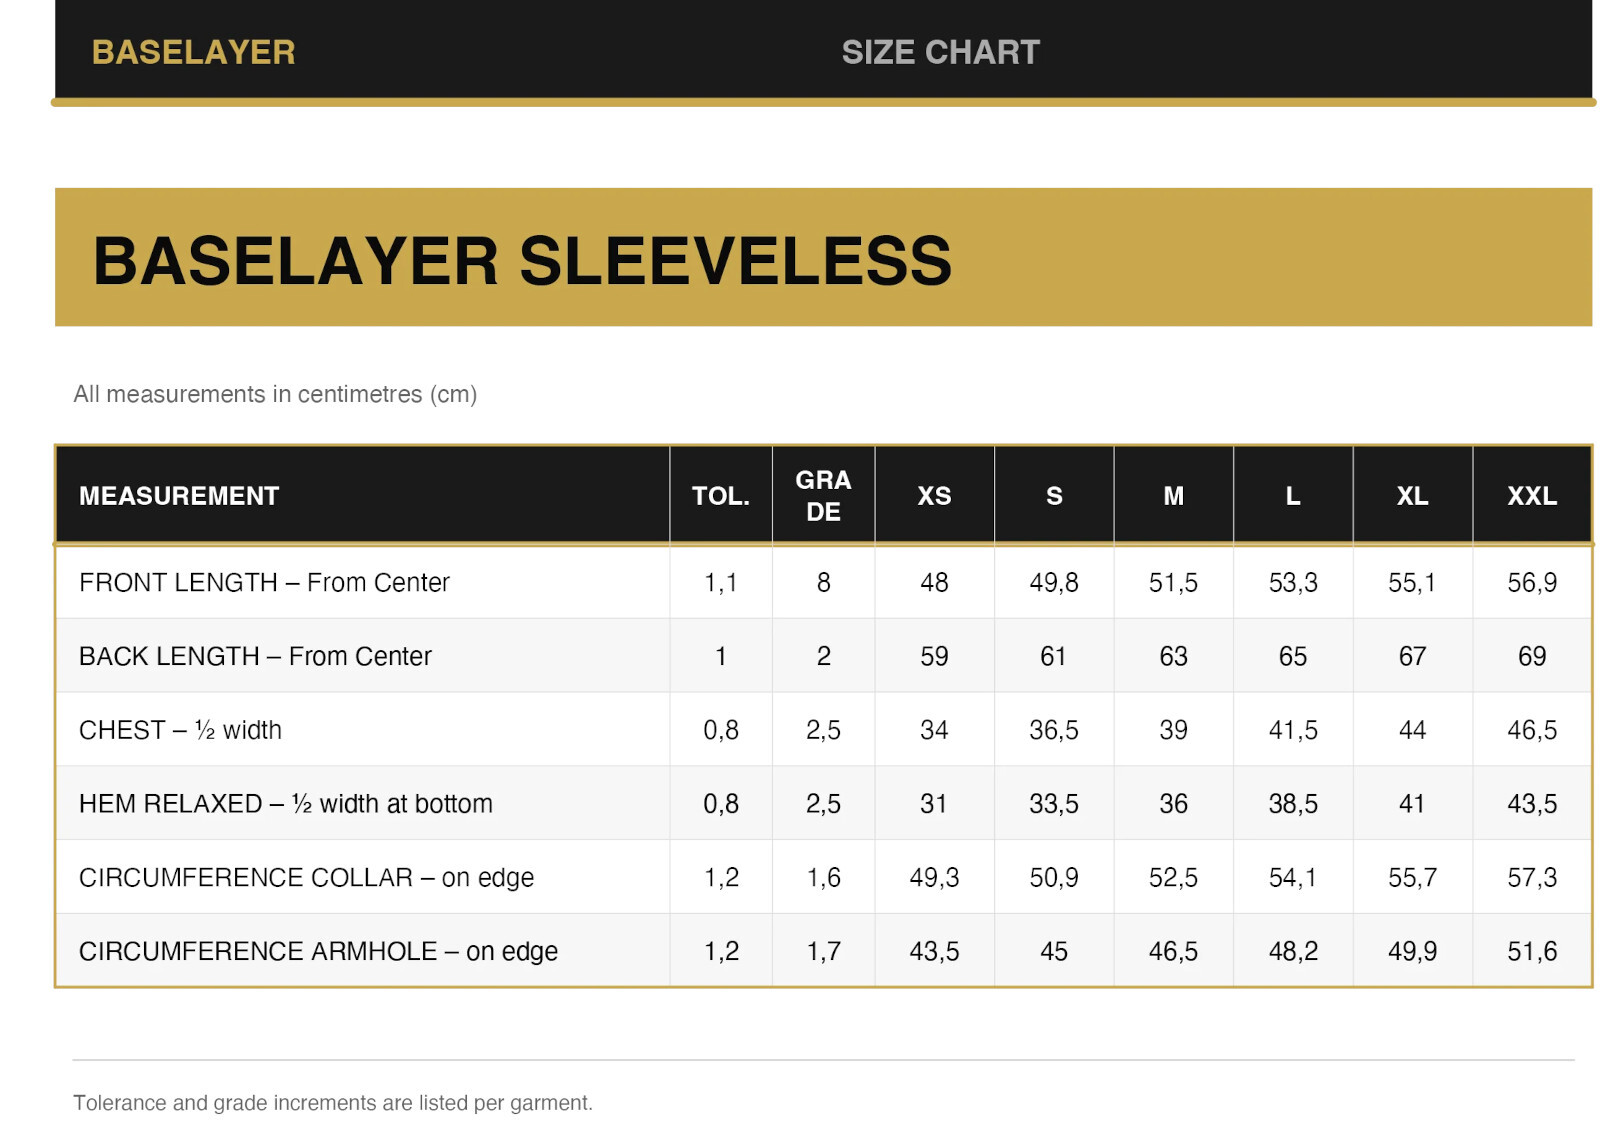This screenshot has height=1125, width=1600.
Task: Click the SIZE CHART header text
Action: [940, 52]
